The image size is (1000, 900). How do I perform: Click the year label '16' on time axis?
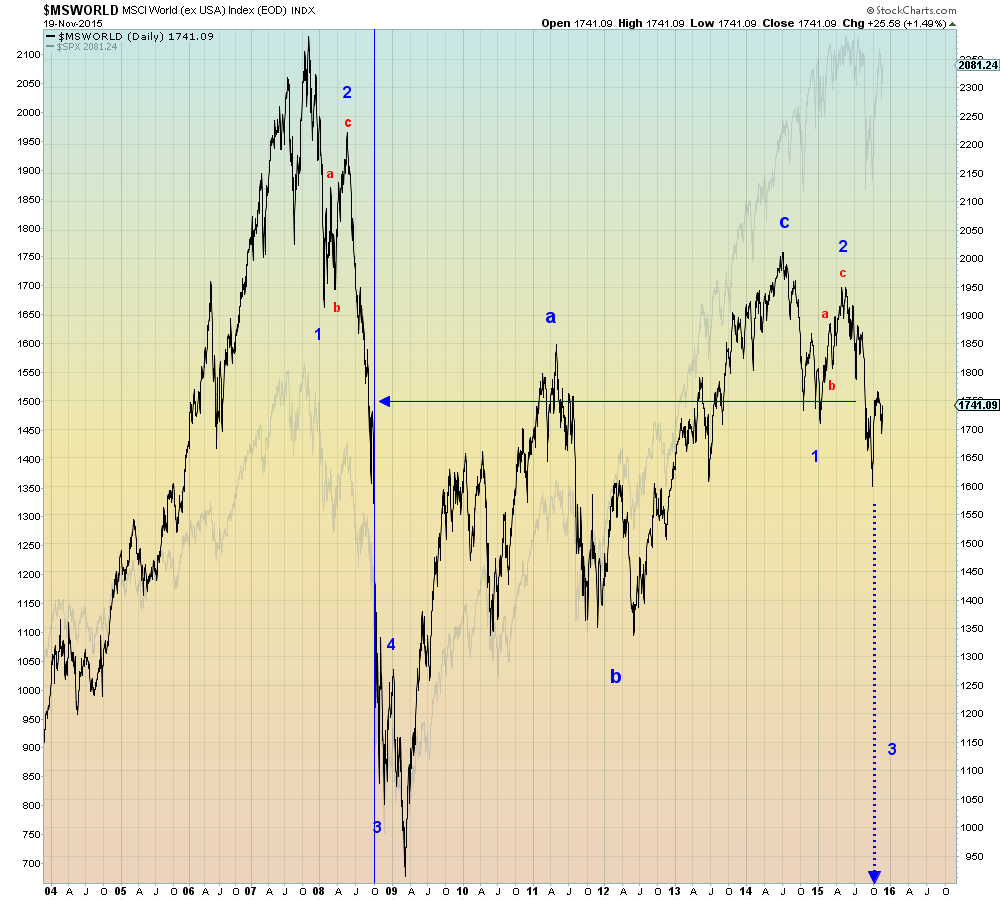pos(889,891)
